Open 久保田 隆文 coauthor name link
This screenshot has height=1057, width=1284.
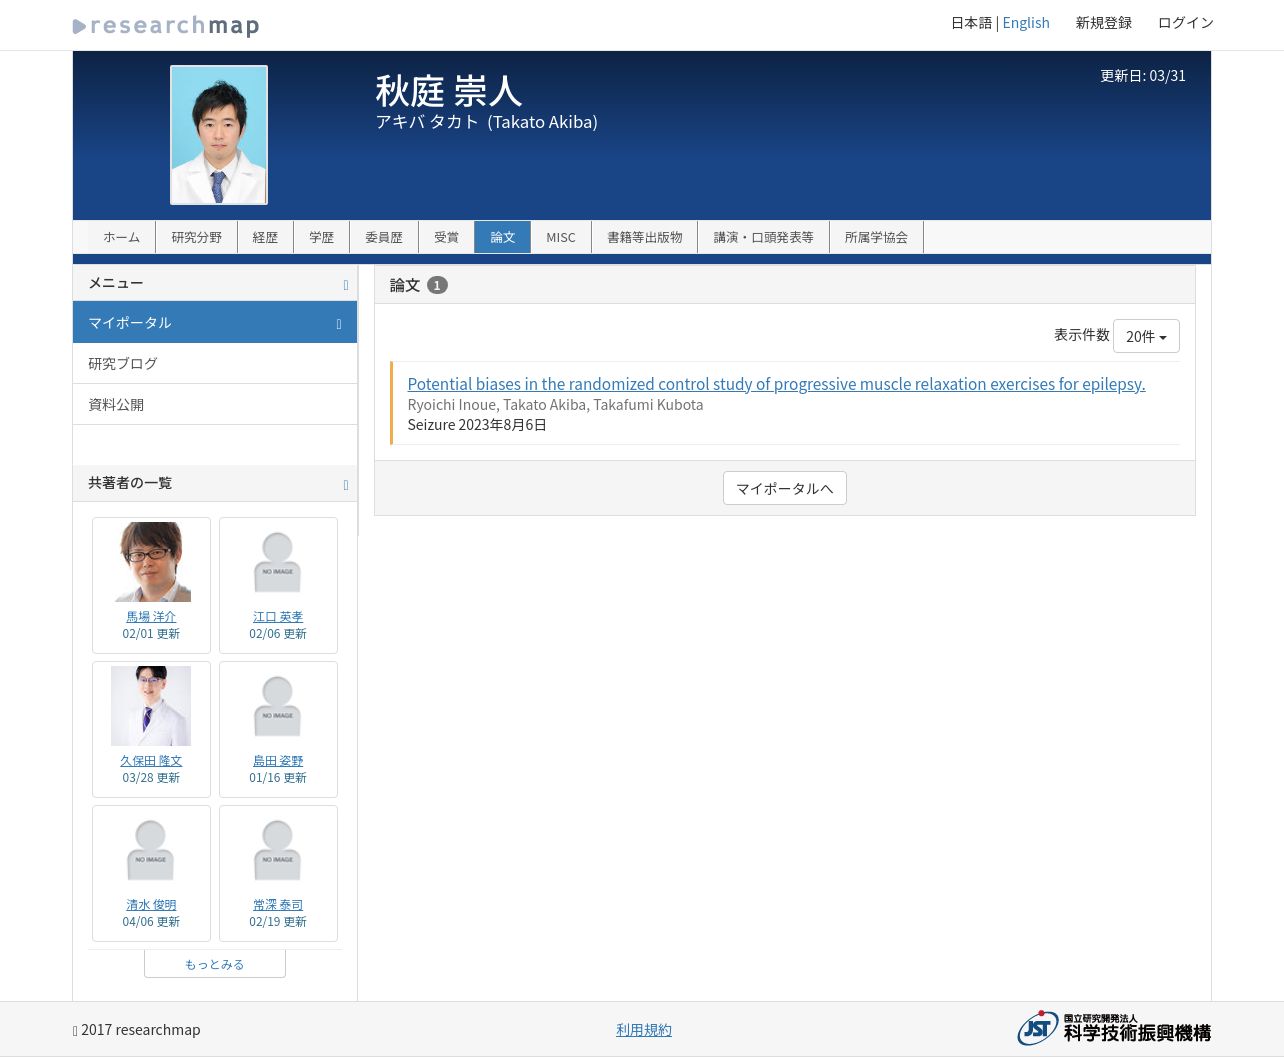151,761
